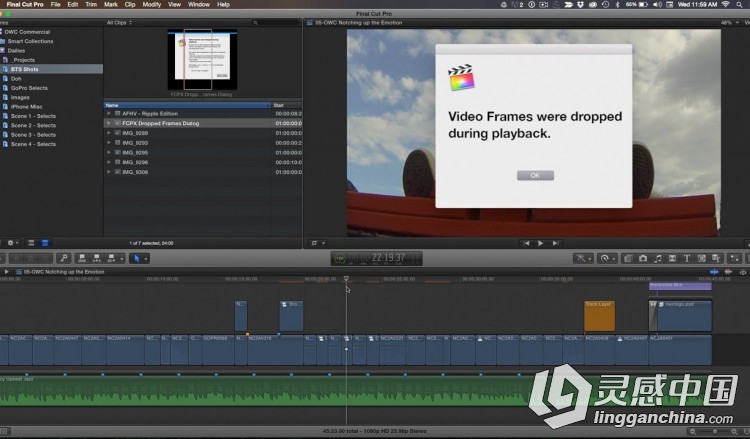The height and width of the screenshot is (439, 750).
Task: Open the All Clips filter dropdown
Action: 119,22
